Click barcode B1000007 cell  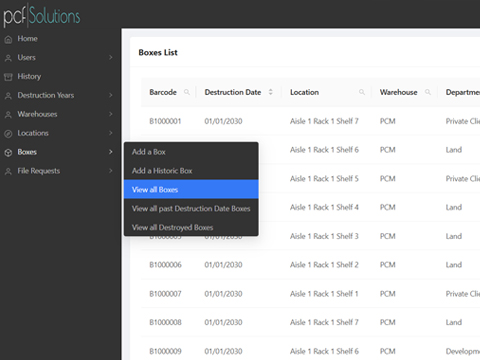[x=165, y=294]
